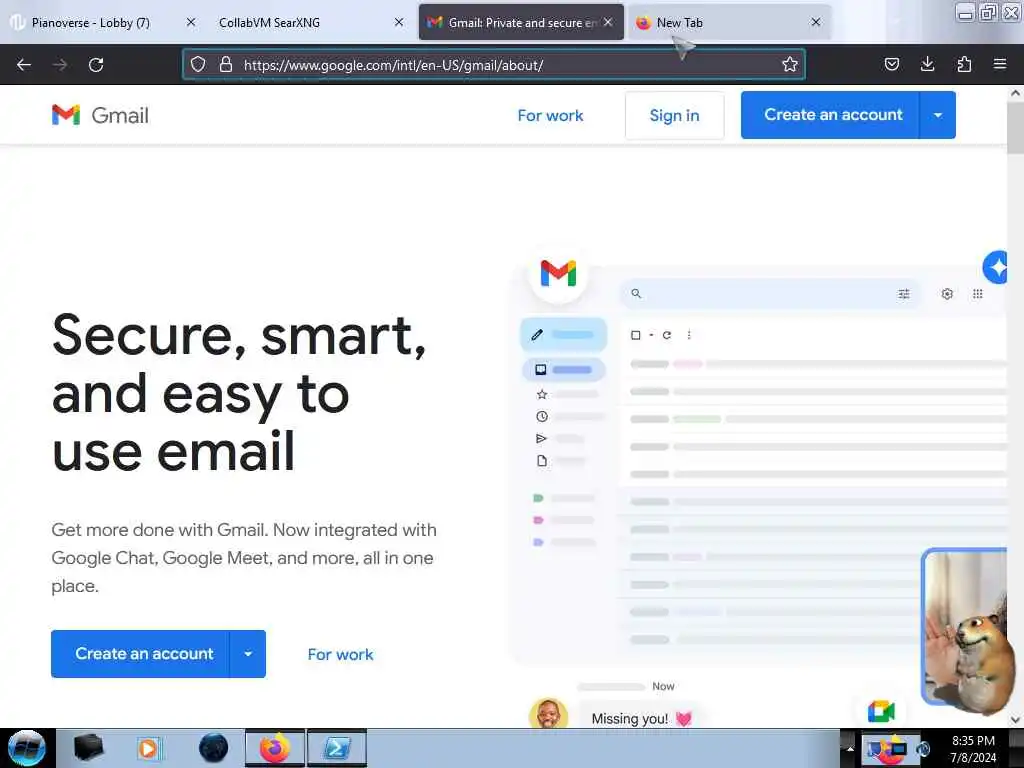The width and height of the screenshot is (1024, 768).
Task: Open the For work link below headline
Action: (x=340, y=654)
